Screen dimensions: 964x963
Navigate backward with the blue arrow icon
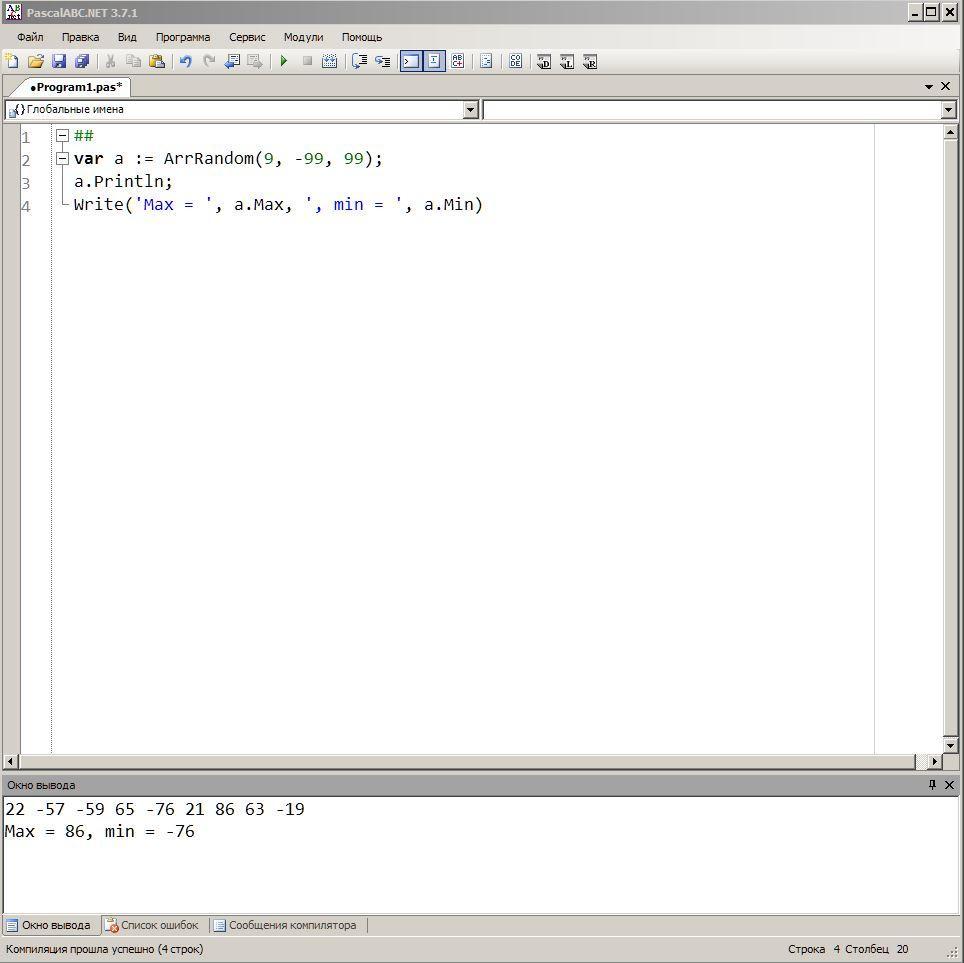click(x=232, y=61)
